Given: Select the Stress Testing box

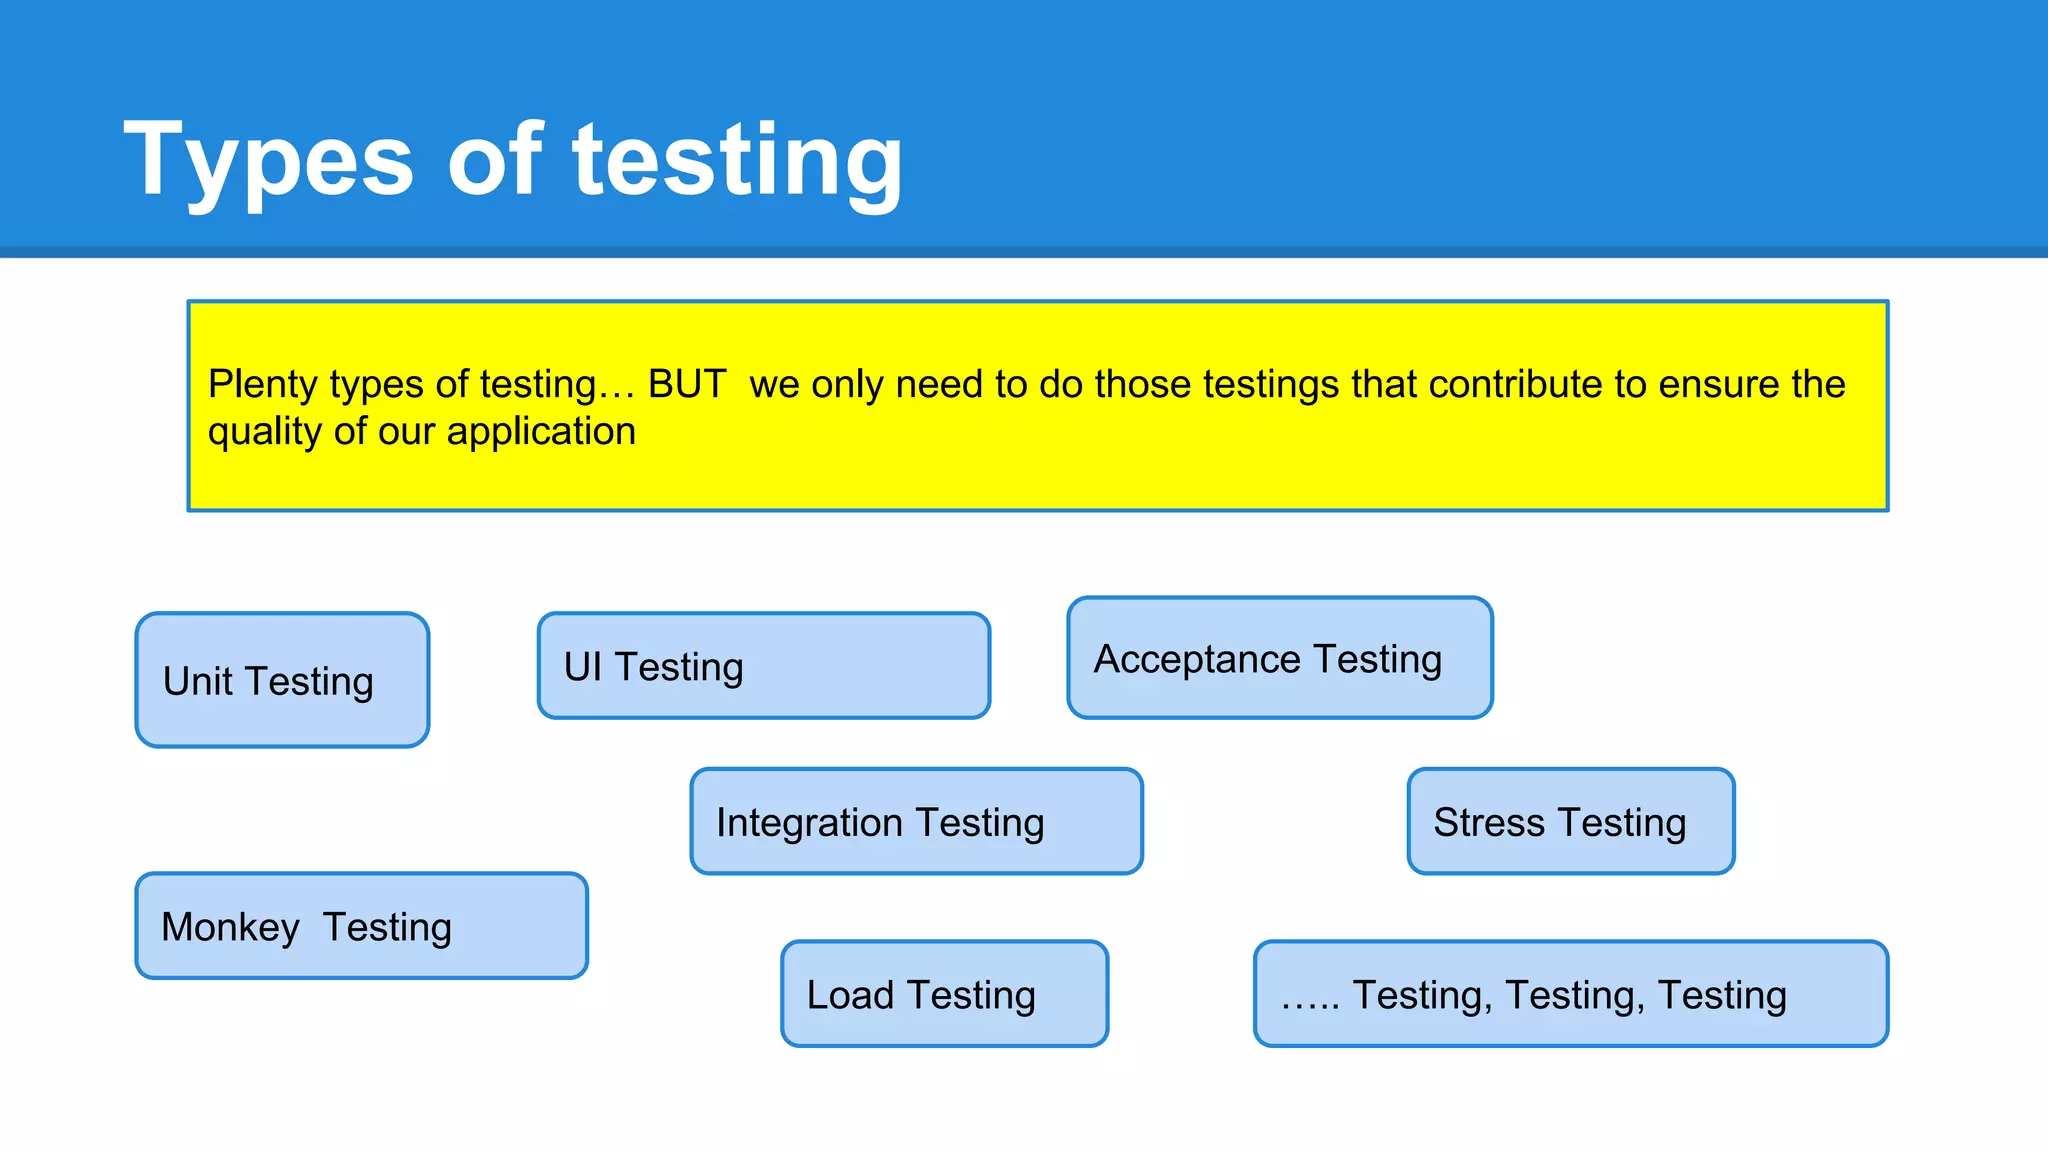Looking at the screenshot, I should pyautogui.click(x=1570, y=821).
